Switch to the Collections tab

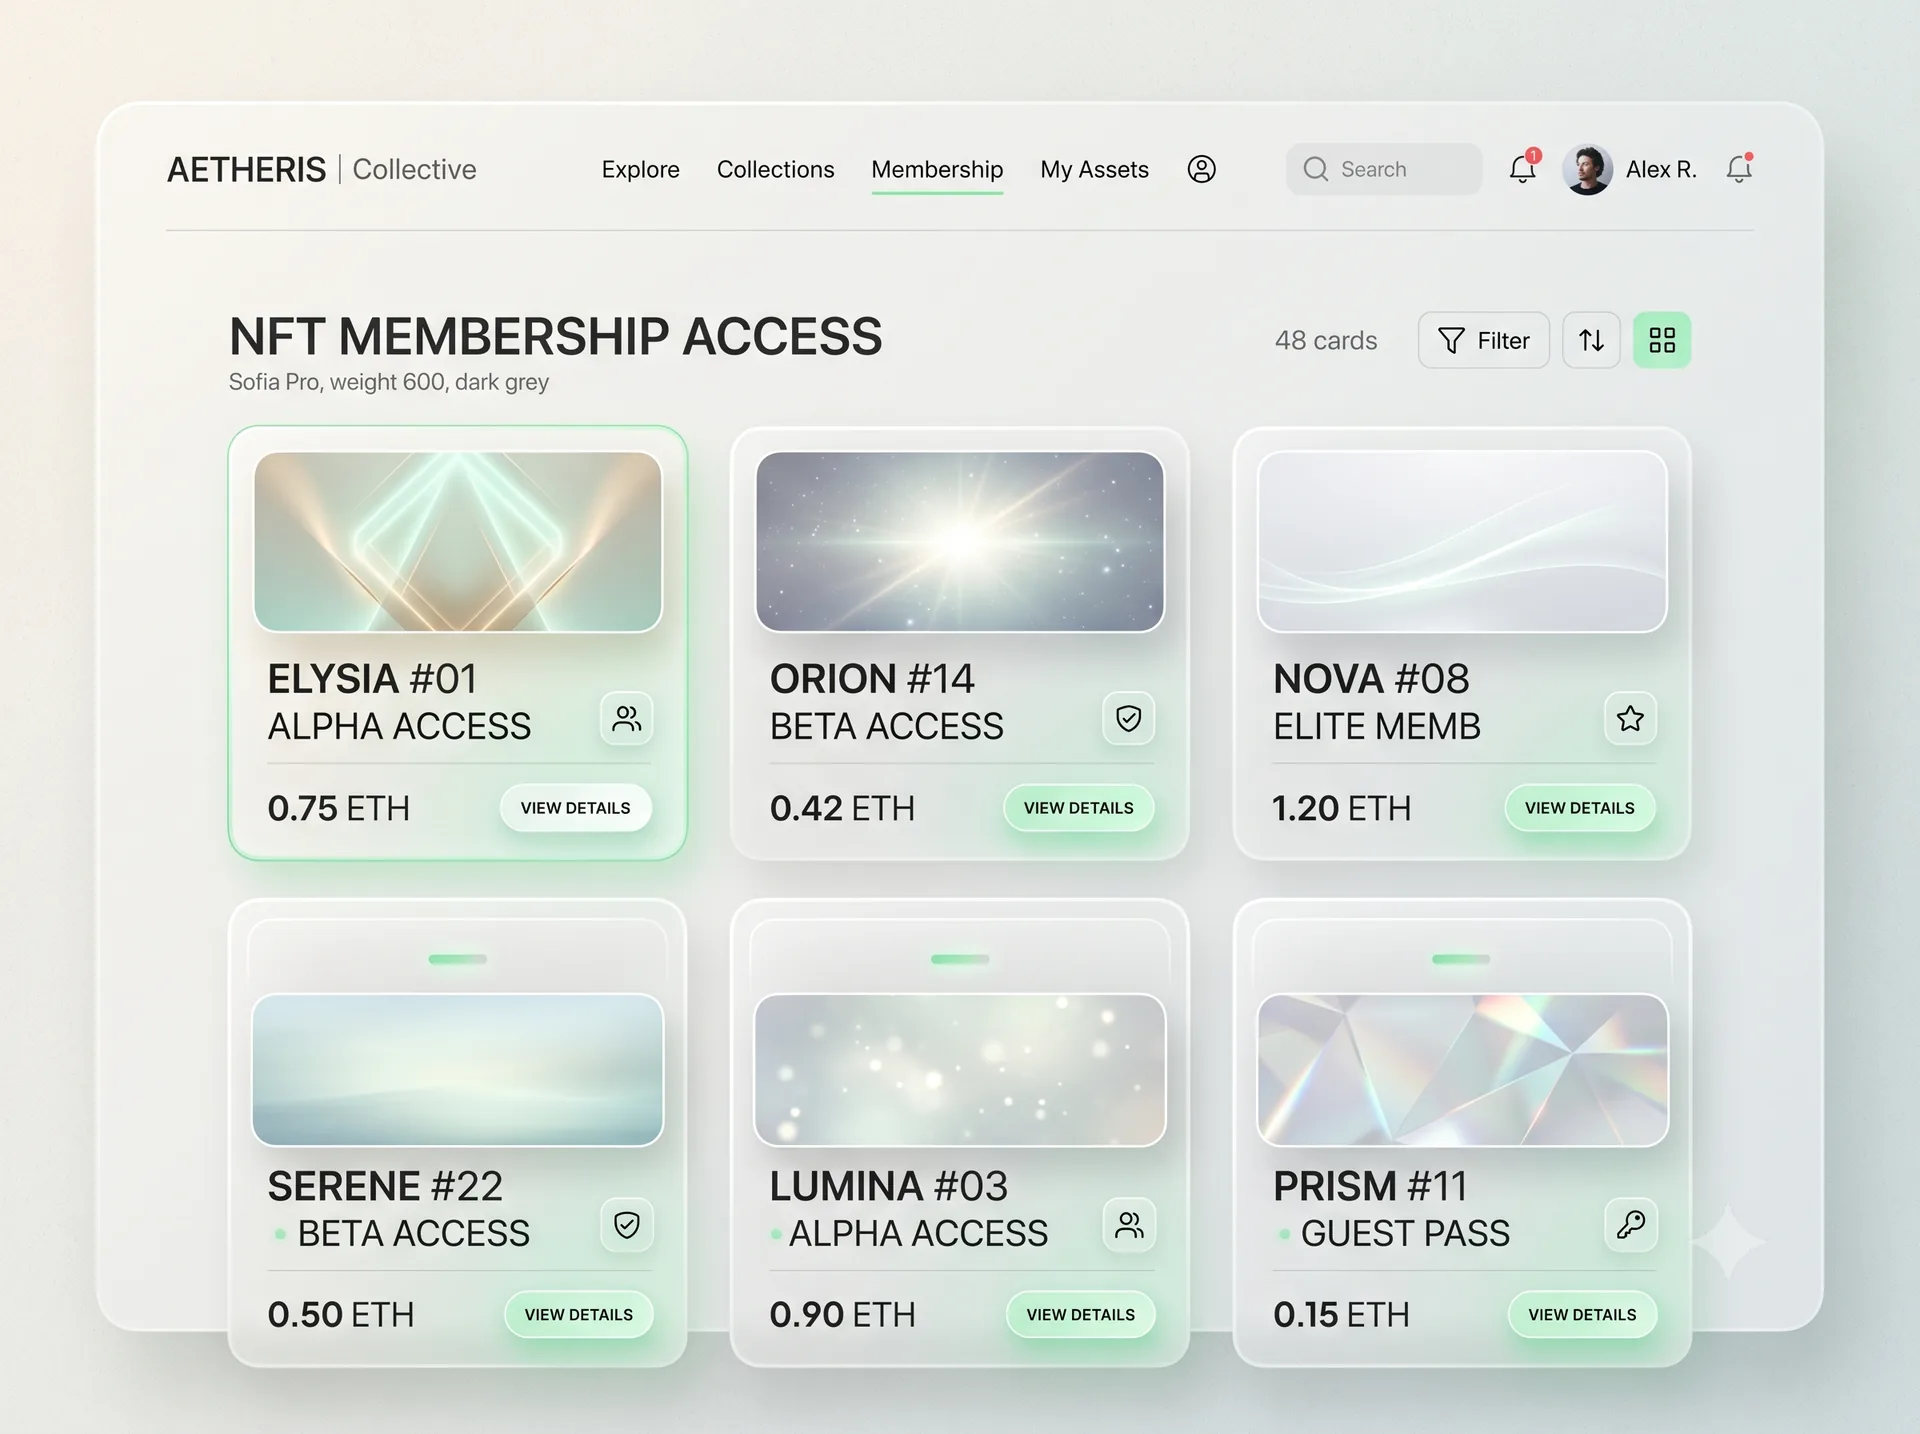[775, 169]
